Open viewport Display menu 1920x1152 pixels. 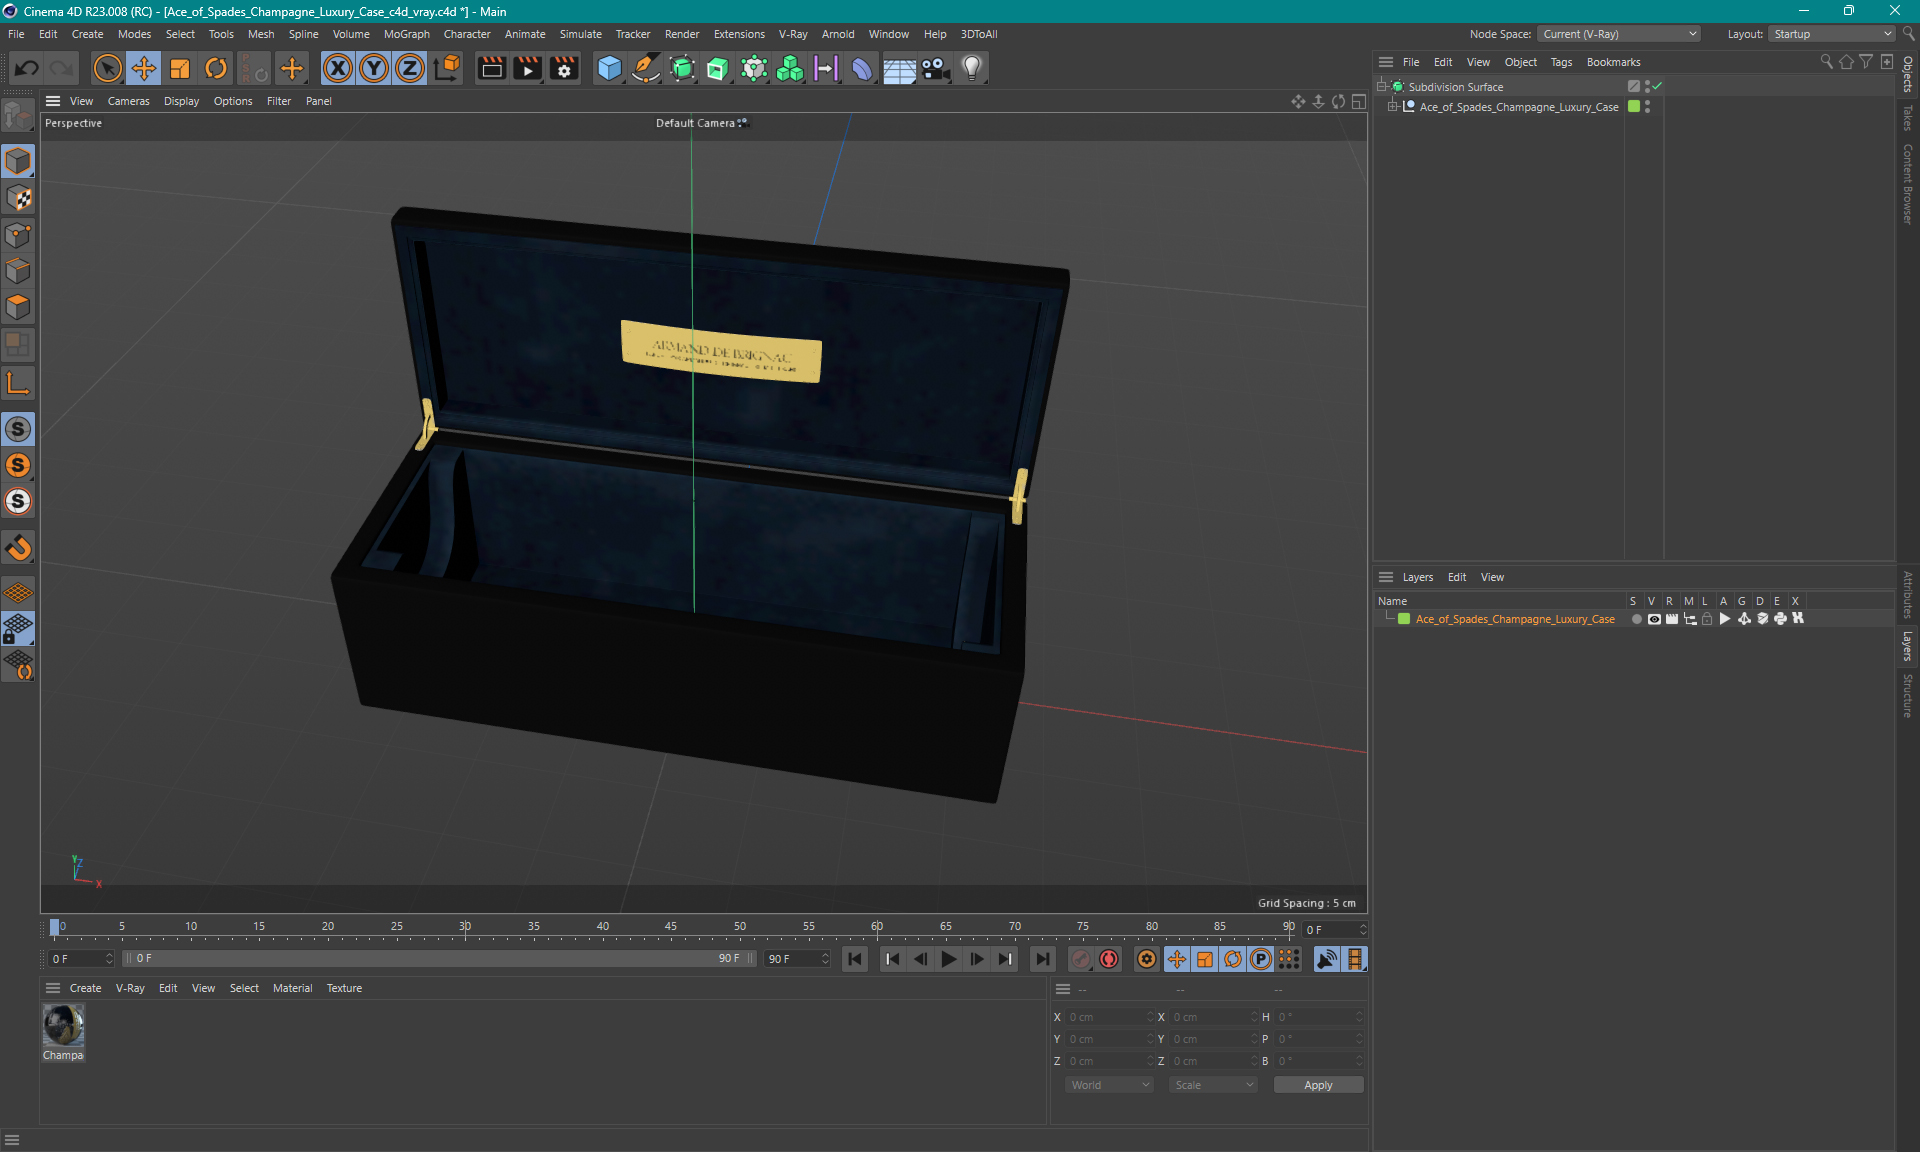click(x=181, y=101)
